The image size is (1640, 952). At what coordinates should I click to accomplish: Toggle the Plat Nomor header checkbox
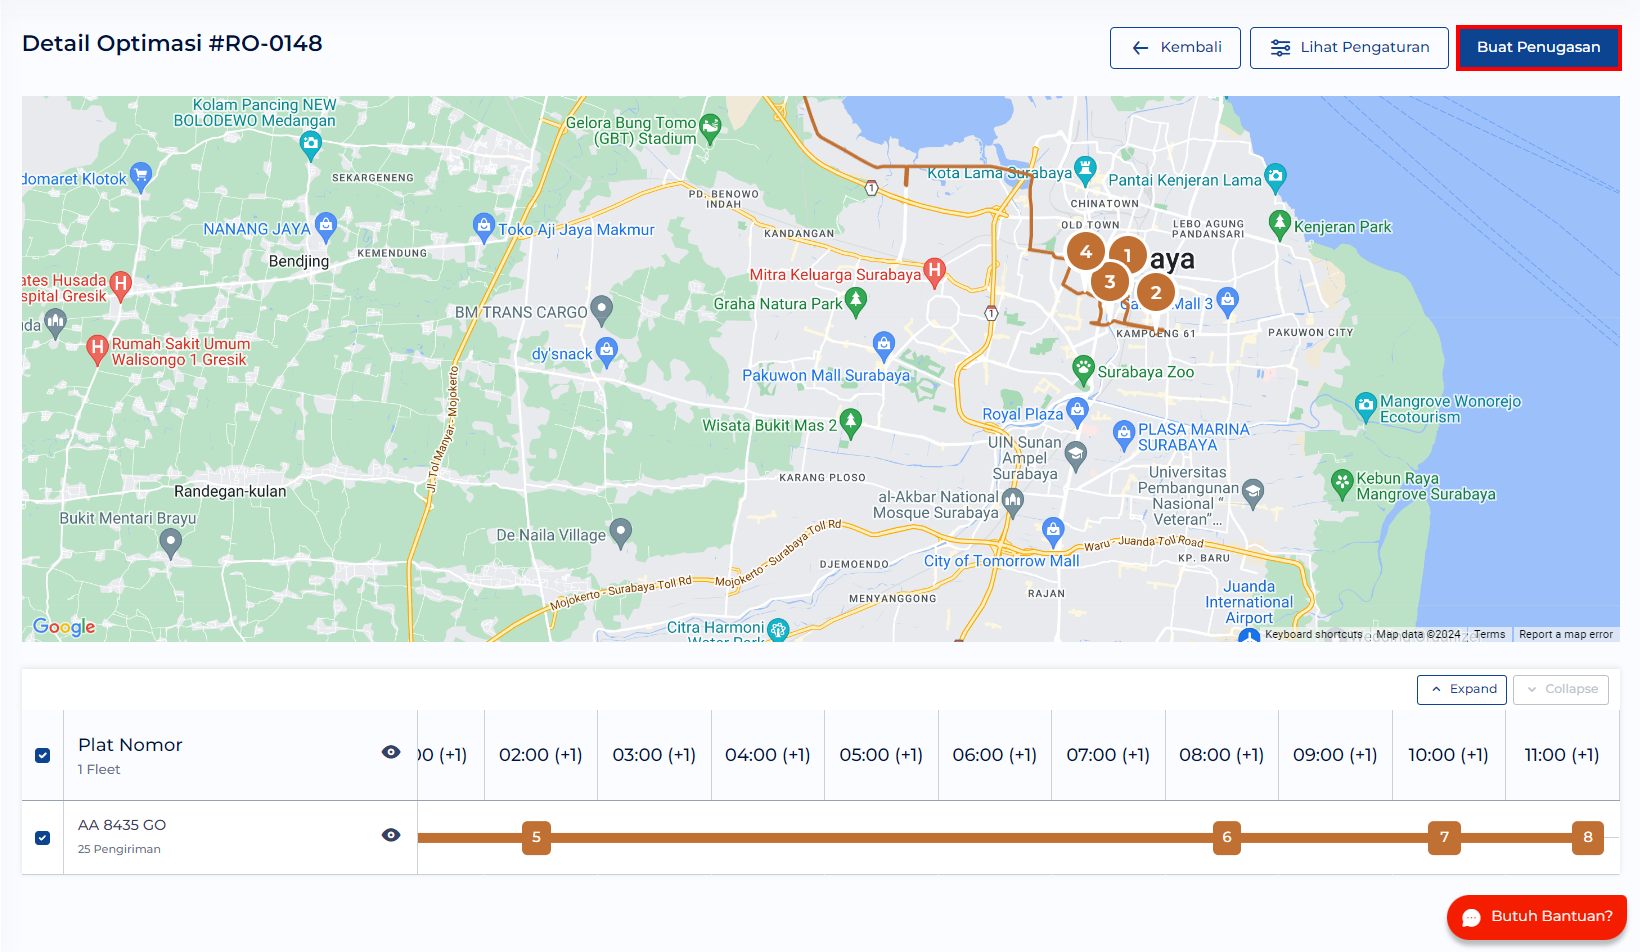(x=42, y=755)
